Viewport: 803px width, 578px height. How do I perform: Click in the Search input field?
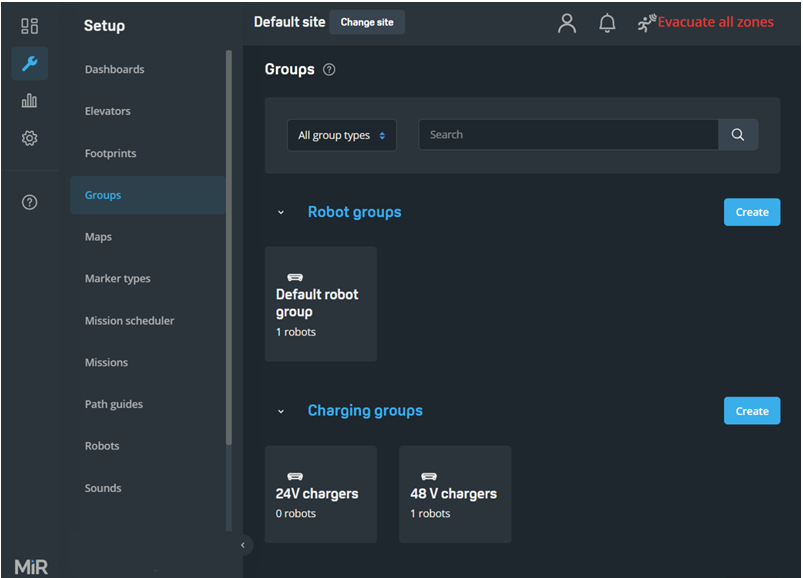click(x=568, y=135)
